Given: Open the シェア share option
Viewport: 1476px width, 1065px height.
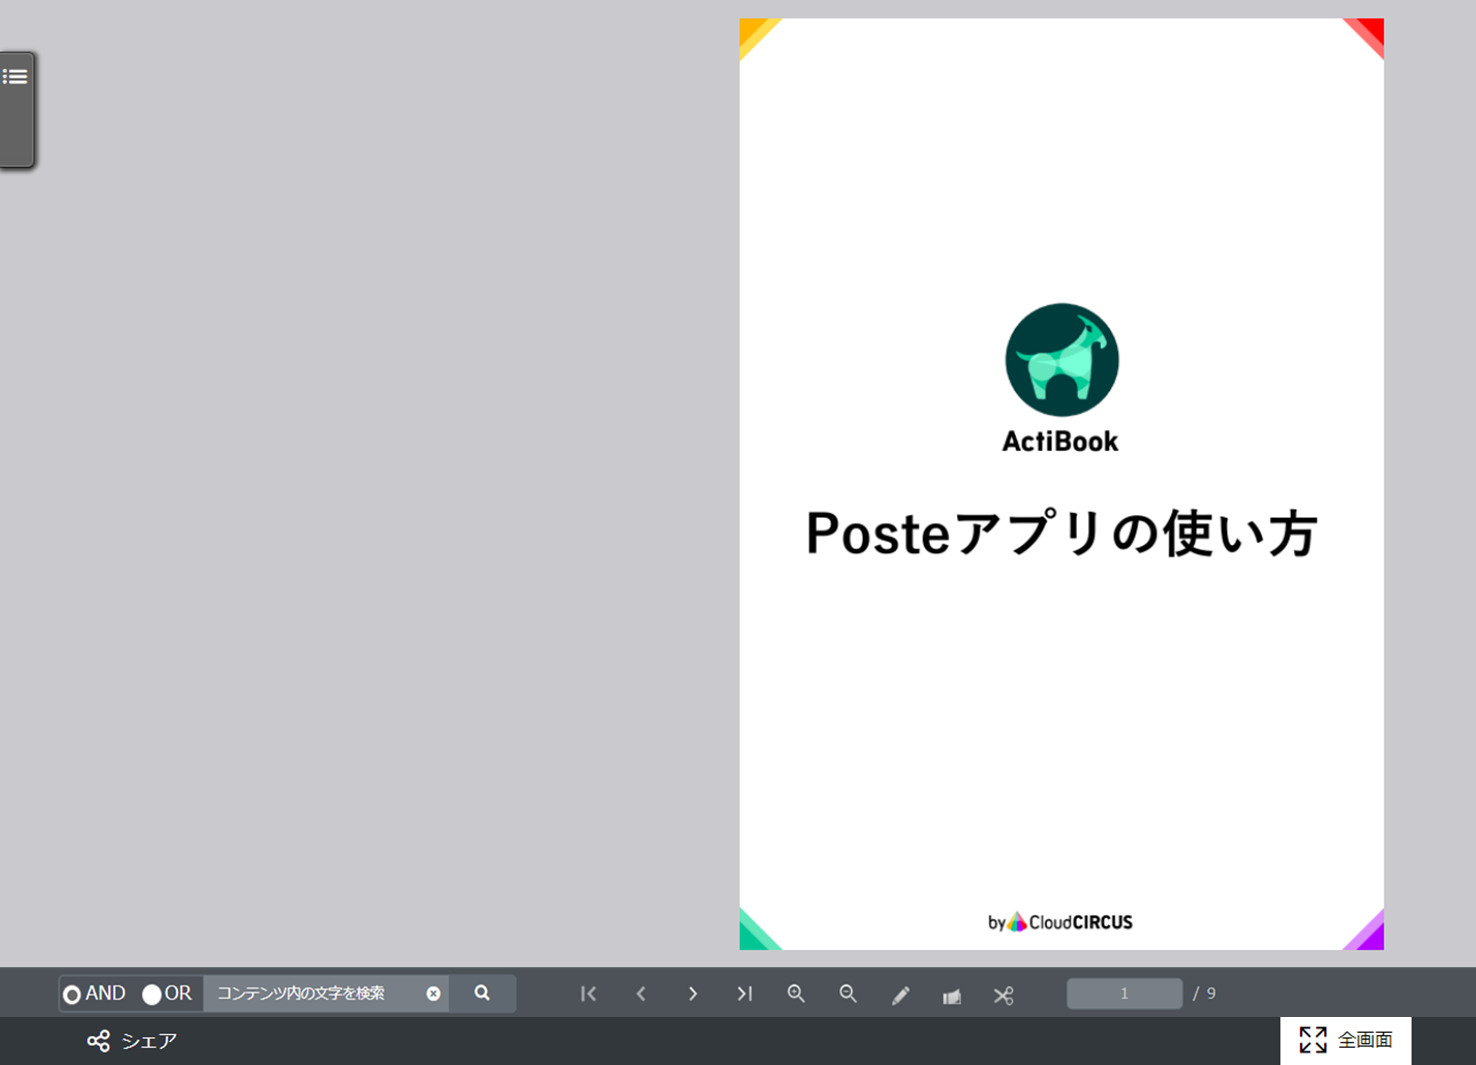Looking at the screenshot, I should tap(132, 1041).
